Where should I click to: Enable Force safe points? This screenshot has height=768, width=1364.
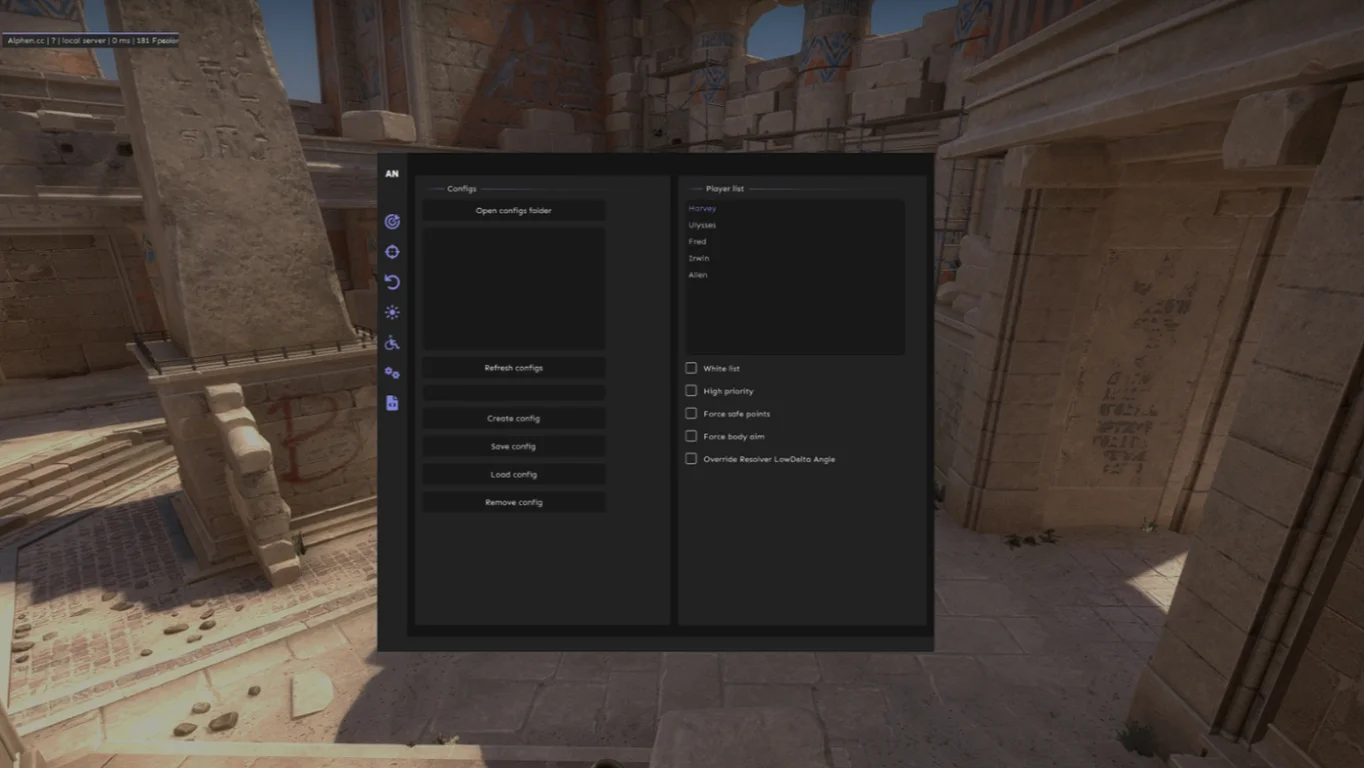point(690,413)
